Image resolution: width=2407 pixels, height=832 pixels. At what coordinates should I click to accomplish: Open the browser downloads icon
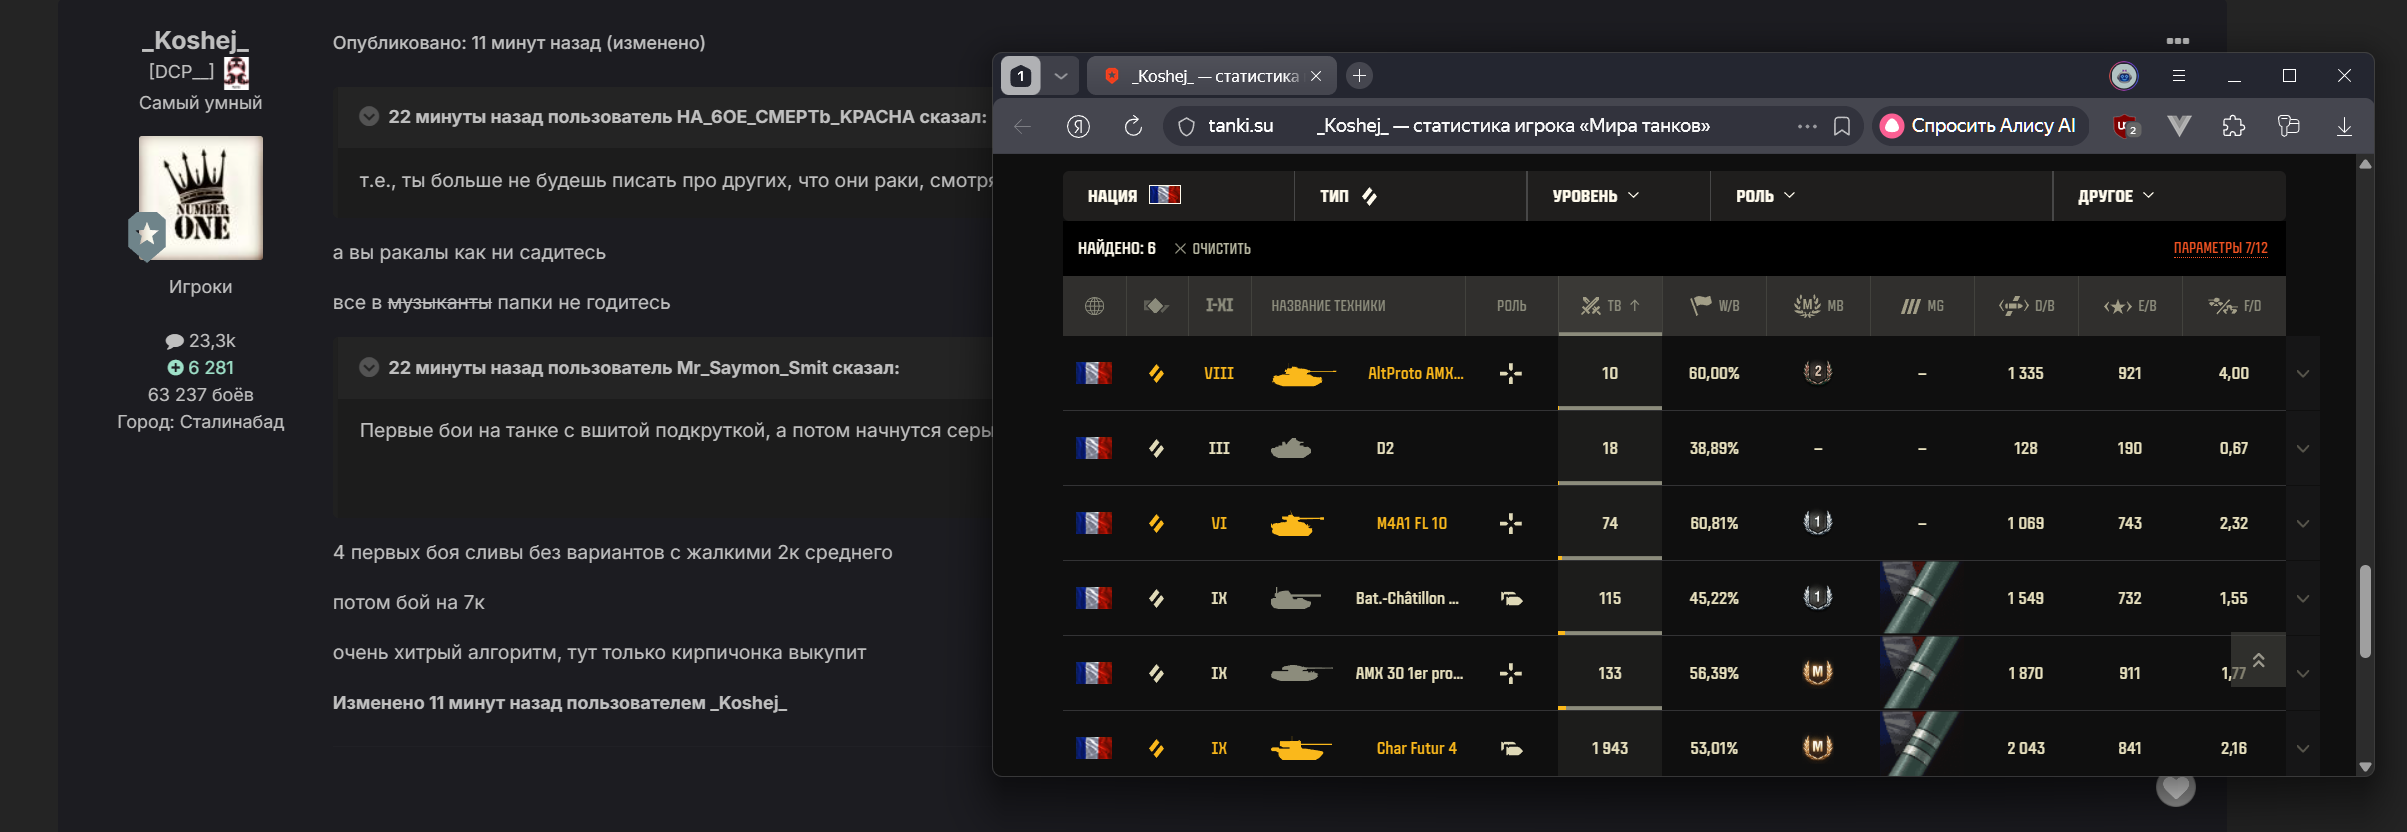tap(2343, 126)
